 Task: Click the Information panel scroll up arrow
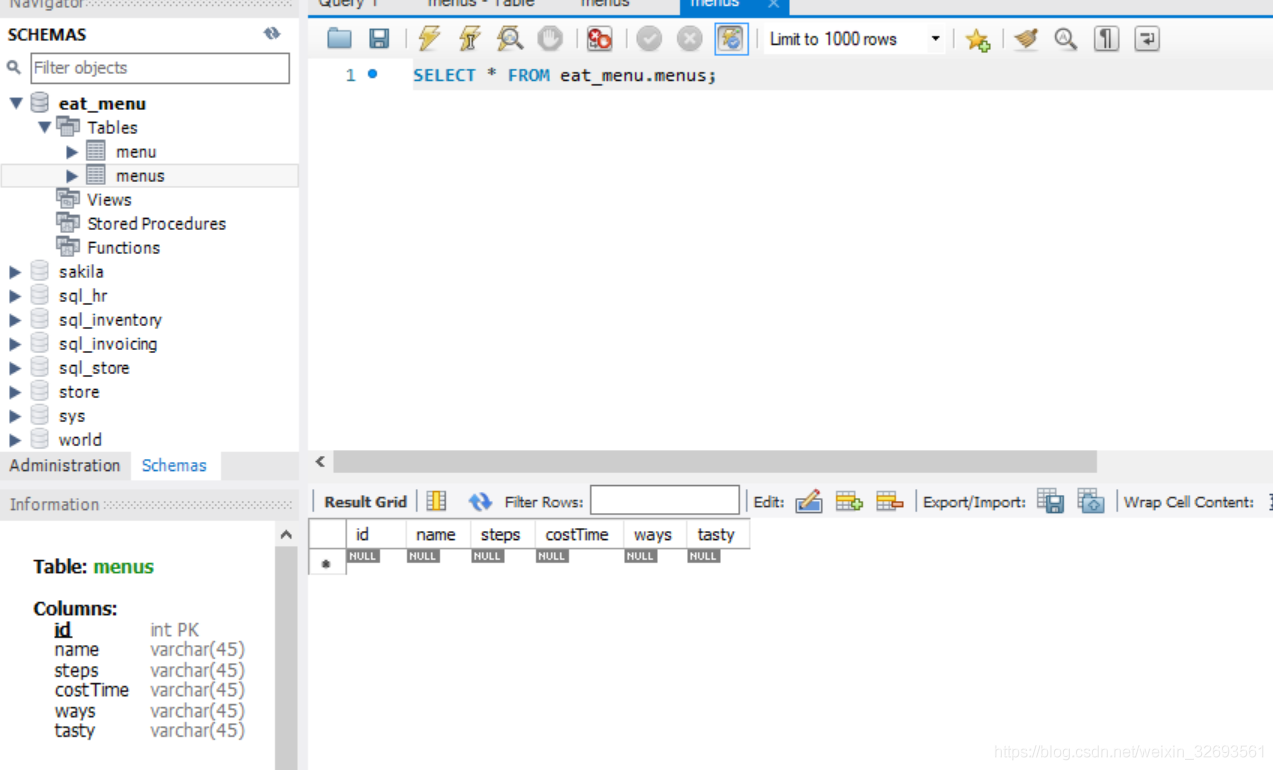[286, 535]
